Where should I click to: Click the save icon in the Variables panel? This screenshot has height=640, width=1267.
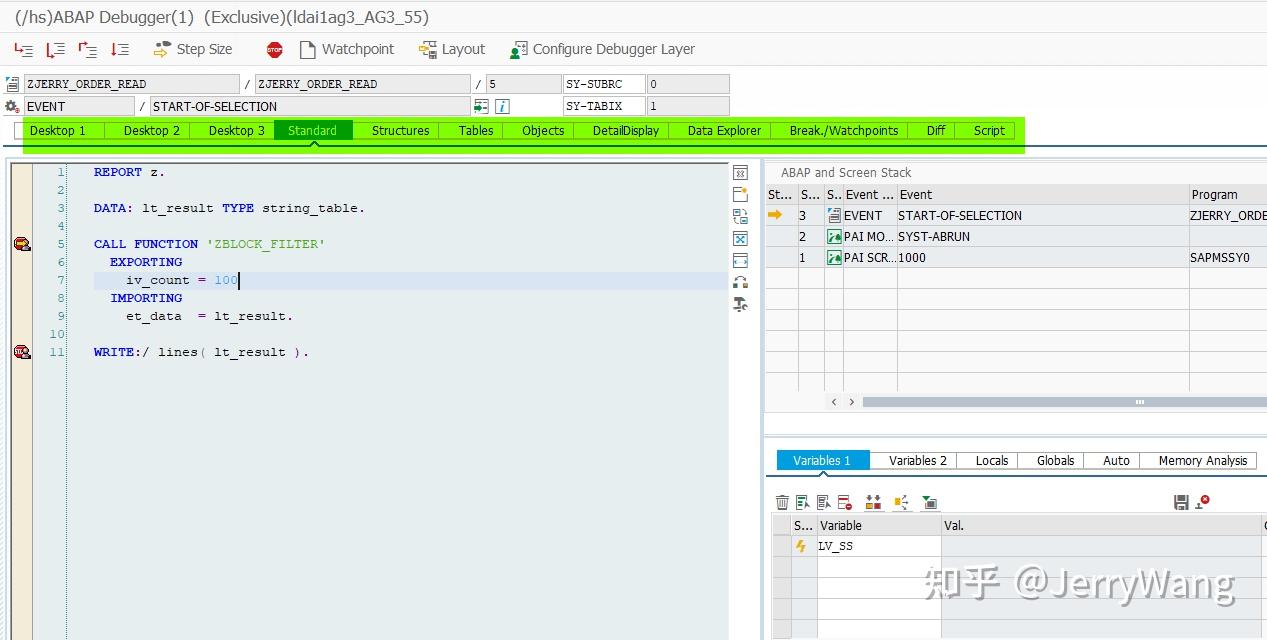(x=1180, y=501)
